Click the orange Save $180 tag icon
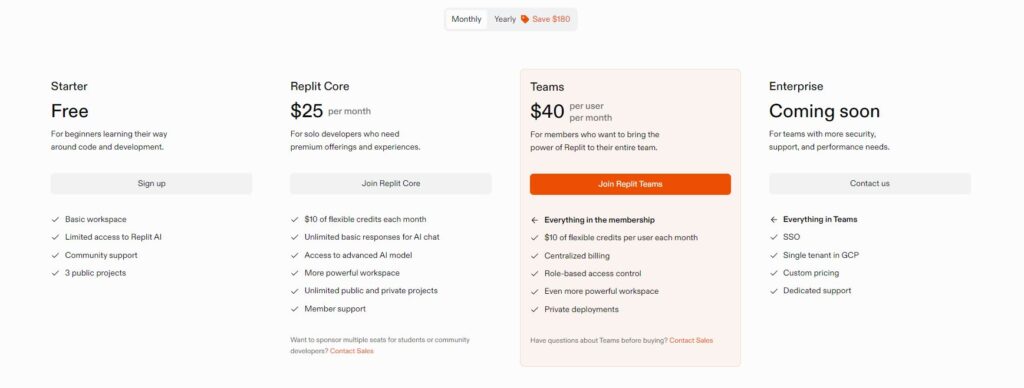Image resolution: width=1024 pixels, height=388 pixels. tap(525, 19)
